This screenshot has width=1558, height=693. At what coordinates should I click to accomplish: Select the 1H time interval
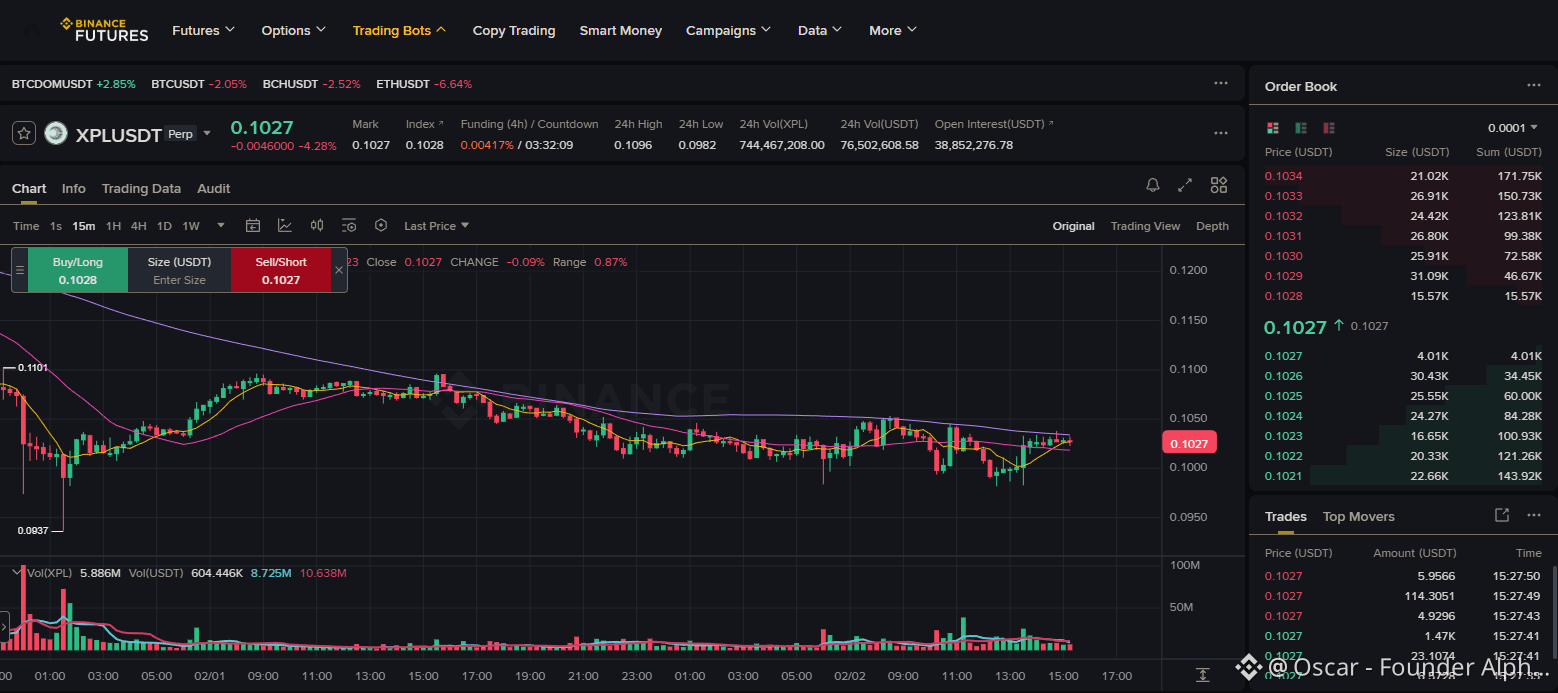pos(113,226)
